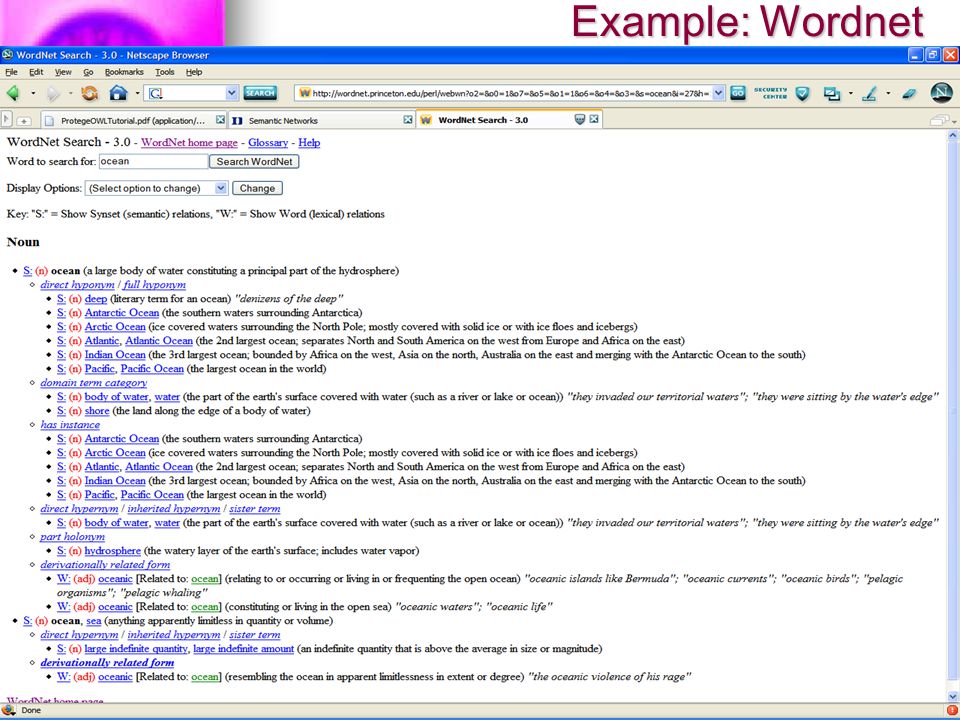Click the part holonym link
Screen dimensions: 960x720
72,537
